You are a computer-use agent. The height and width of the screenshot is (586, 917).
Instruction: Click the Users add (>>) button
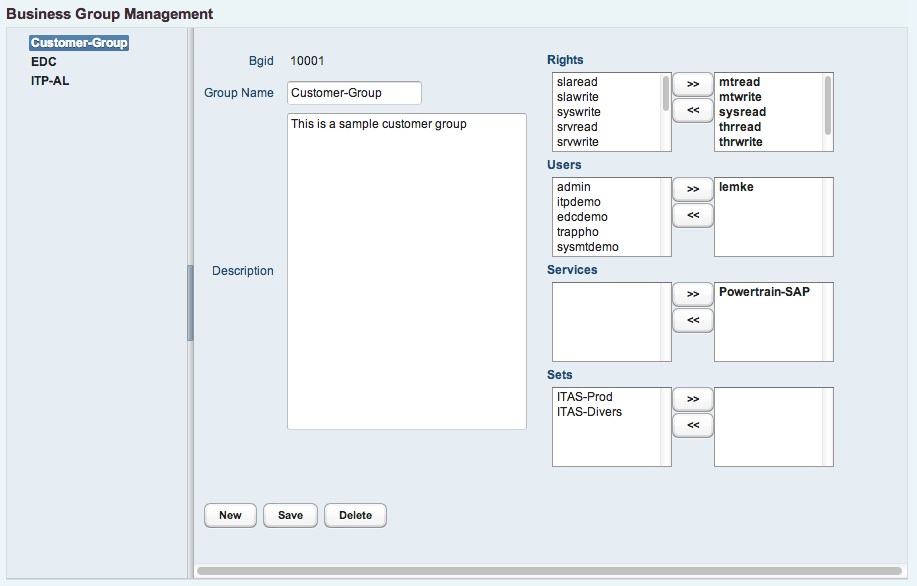pyautogui.click(x=692, y=189)
